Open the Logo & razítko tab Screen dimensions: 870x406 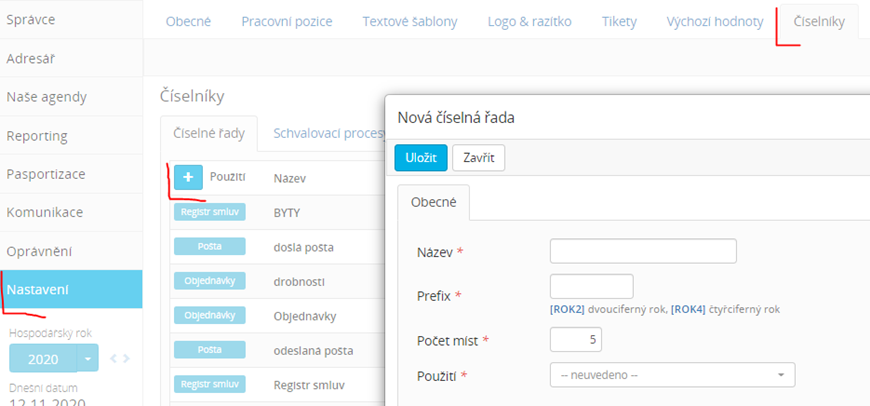point(530,21)
